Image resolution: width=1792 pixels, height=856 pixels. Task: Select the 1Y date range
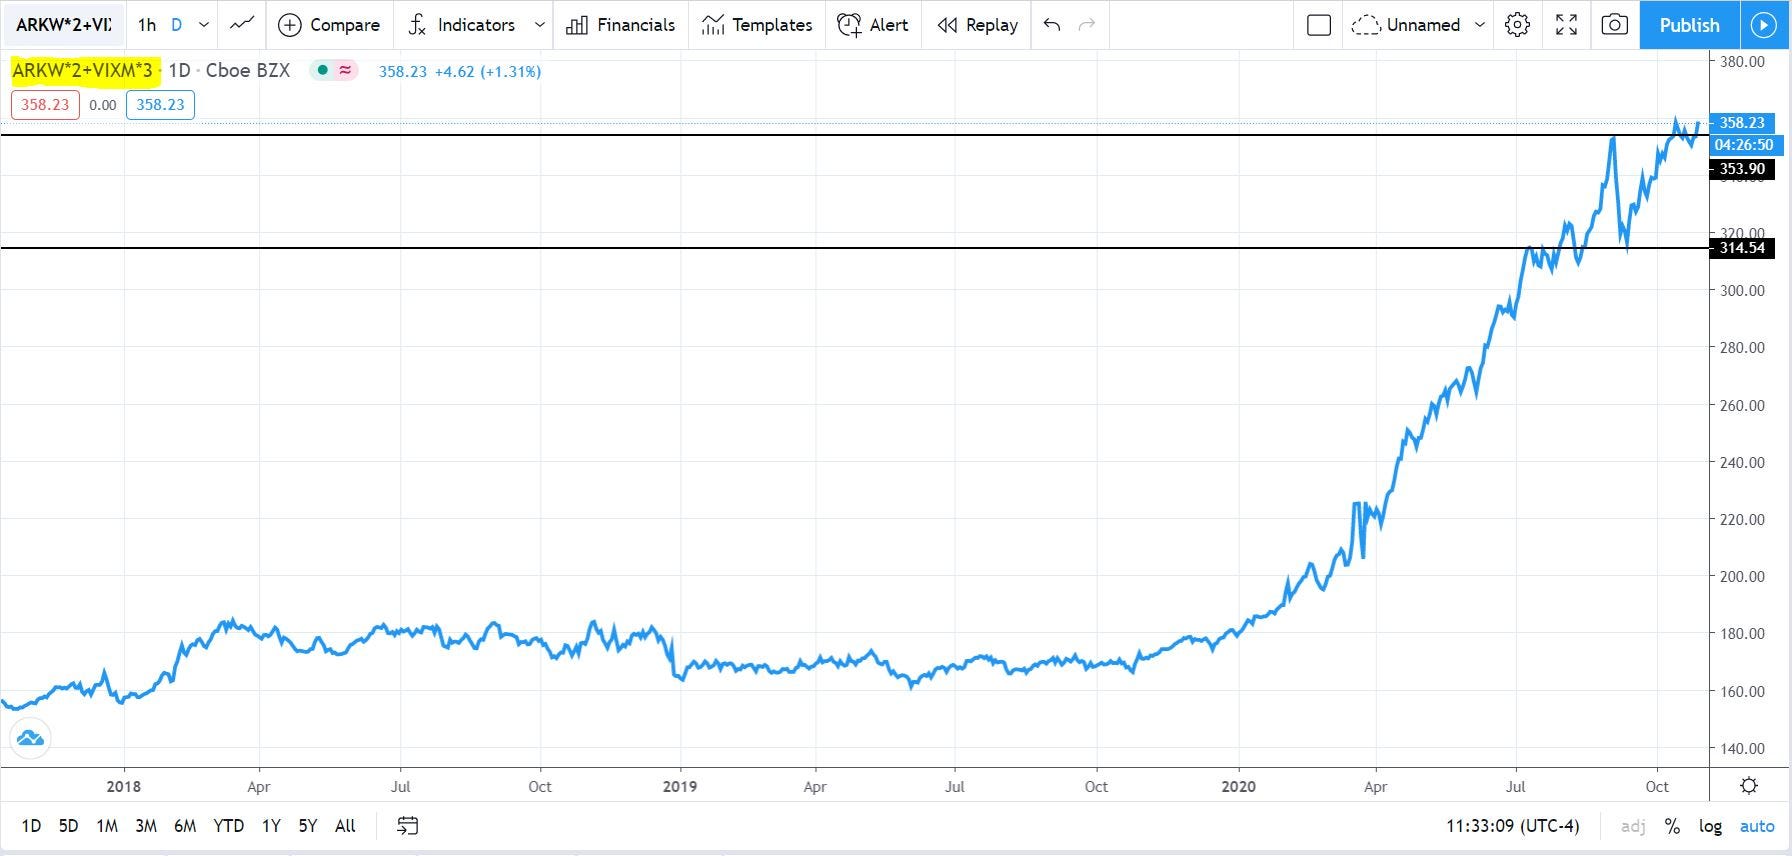coord(271,826)
